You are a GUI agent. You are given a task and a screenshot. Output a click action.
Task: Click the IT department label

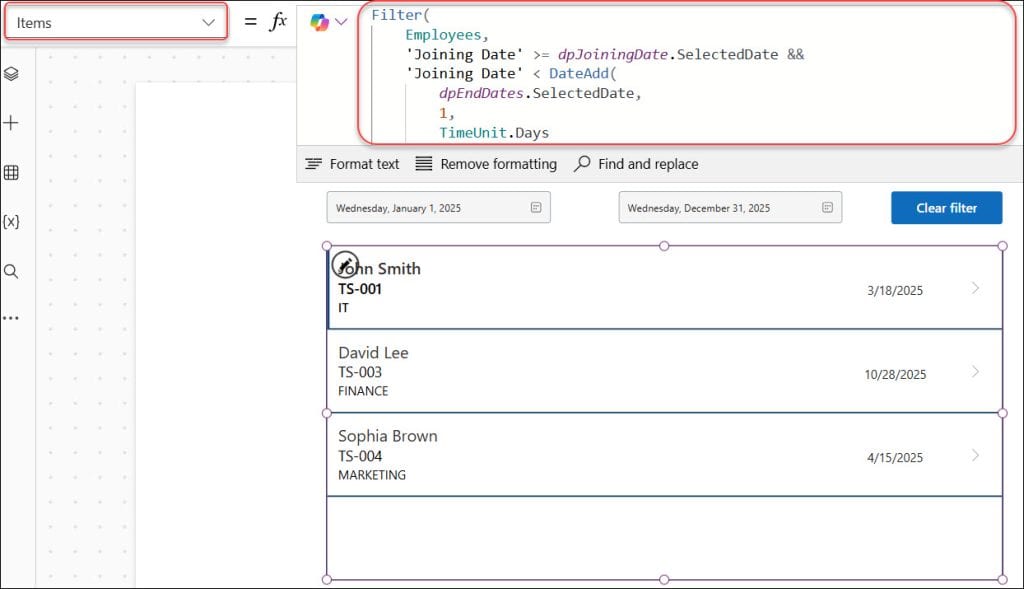[x=344, y=308]
